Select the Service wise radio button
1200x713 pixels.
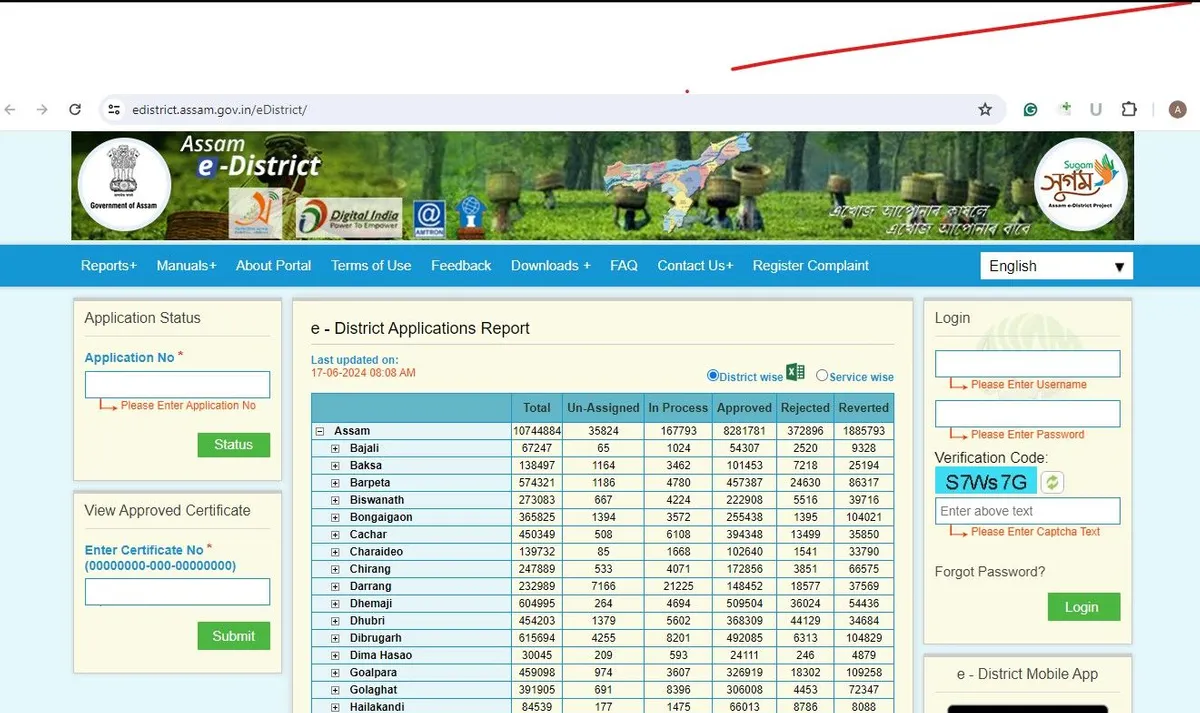coord(822,376)
